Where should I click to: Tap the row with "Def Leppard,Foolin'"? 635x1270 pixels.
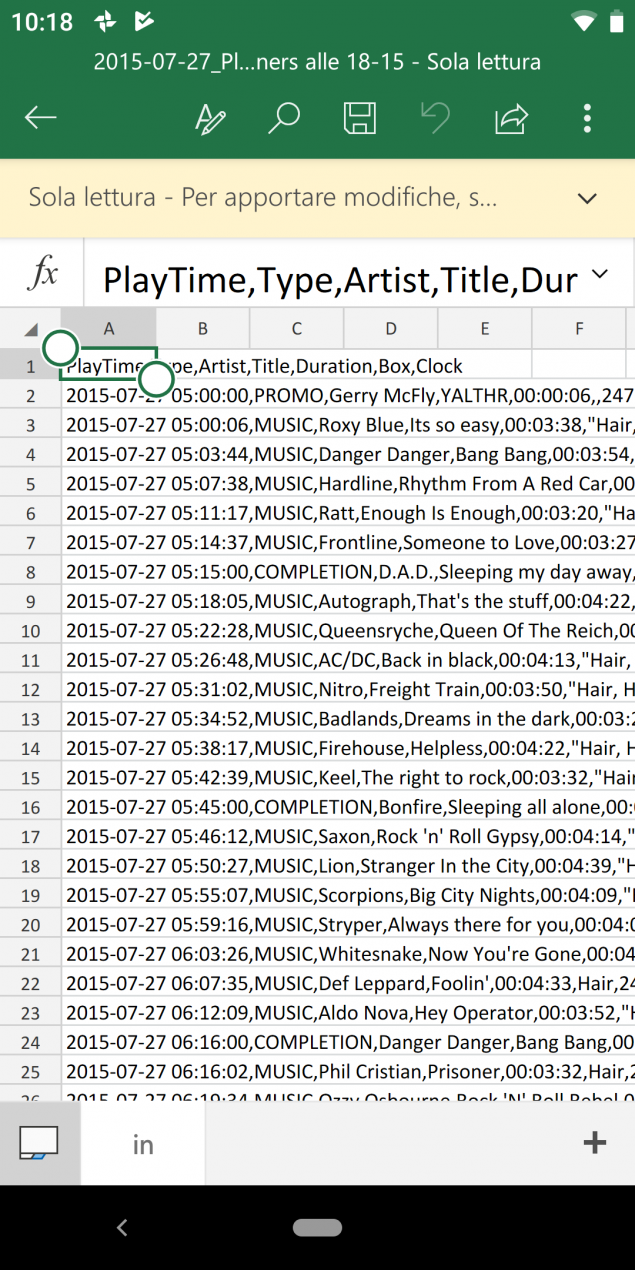click(x=348, y=983)
